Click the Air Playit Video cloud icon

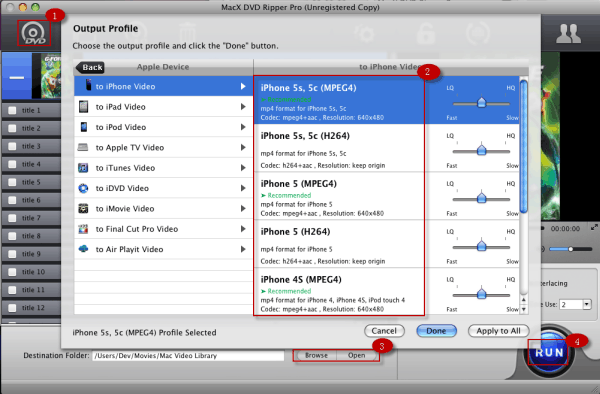point(83,249)
